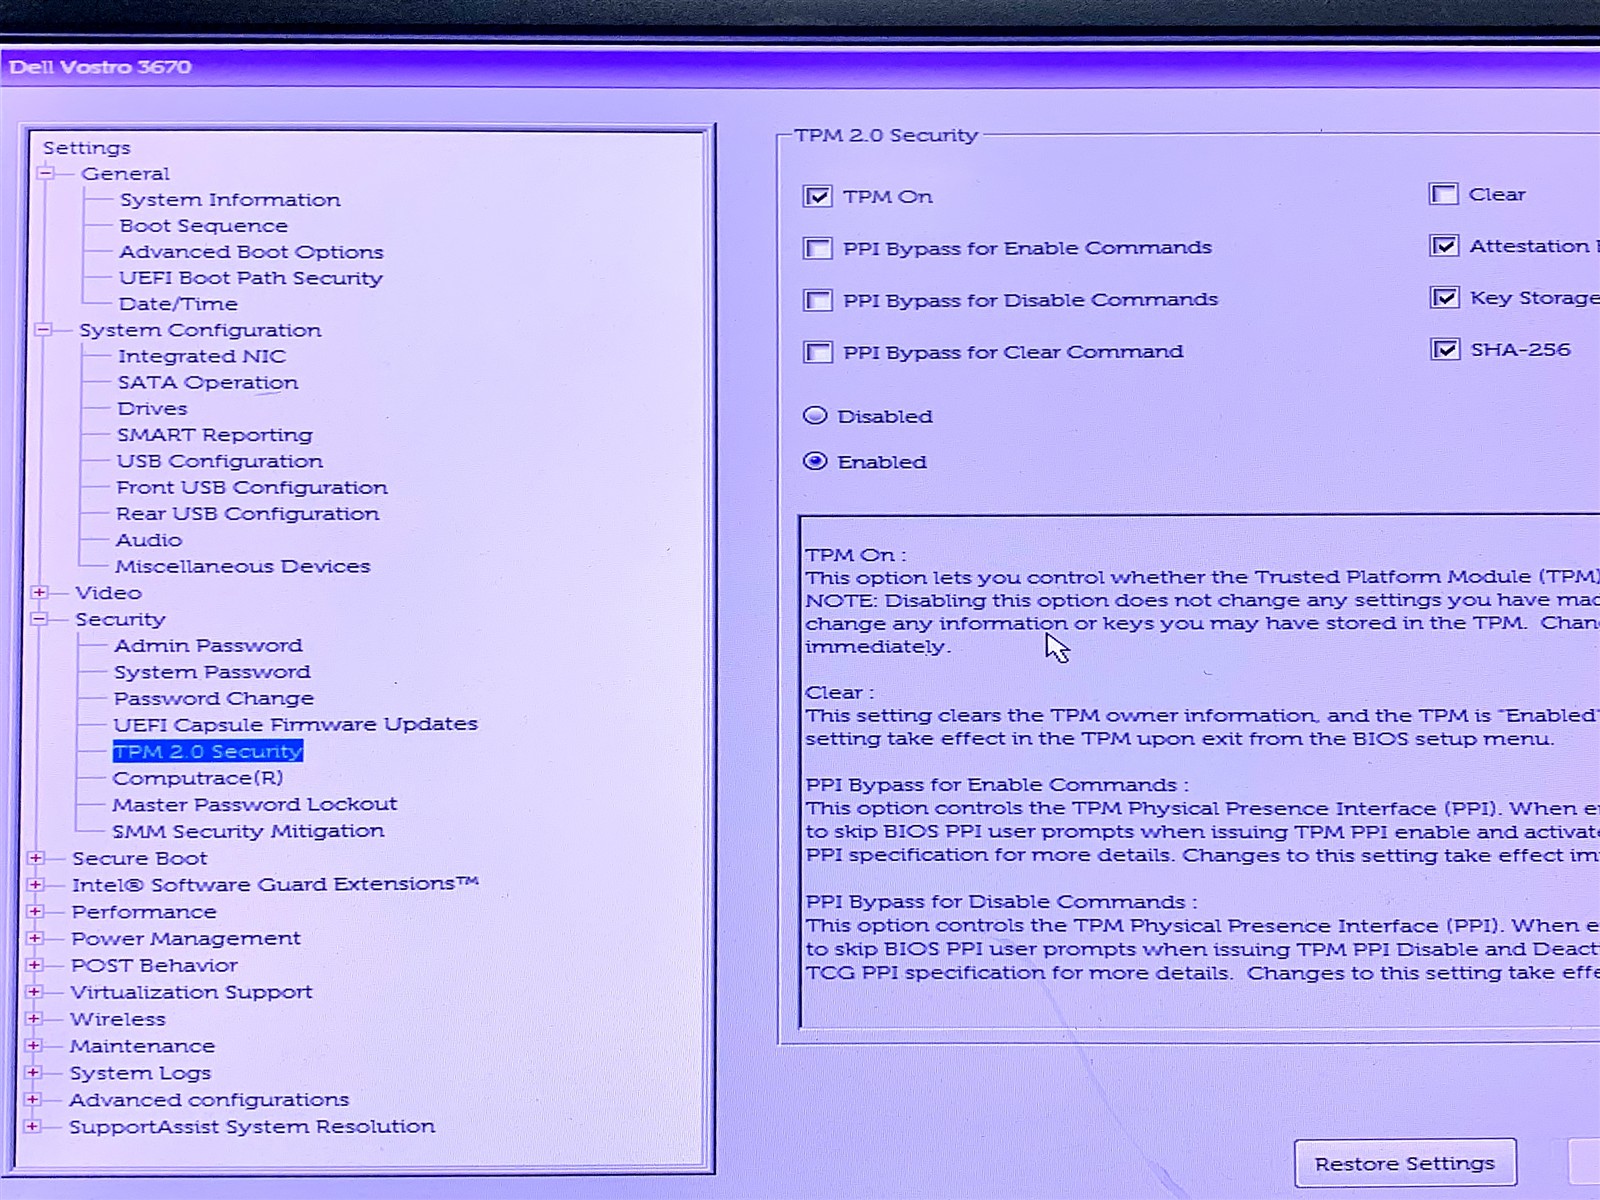
Task: Select Boot Sequence in the tree
Action: (203, 226)
